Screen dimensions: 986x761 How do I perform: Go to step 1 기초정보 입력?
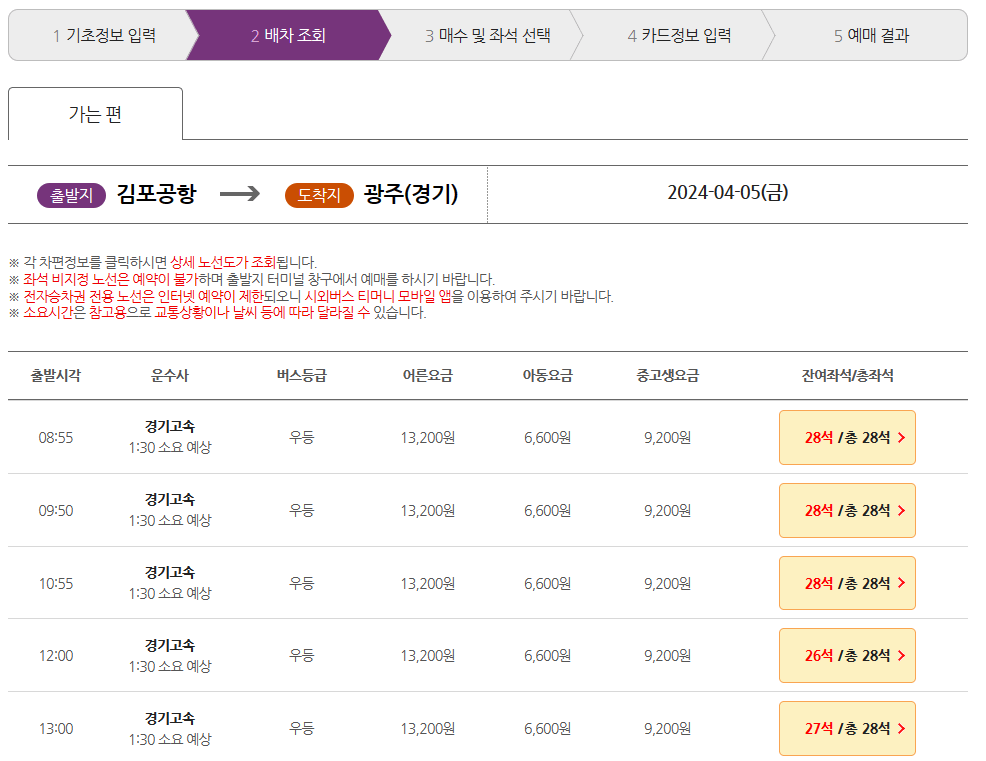(99, 32)
